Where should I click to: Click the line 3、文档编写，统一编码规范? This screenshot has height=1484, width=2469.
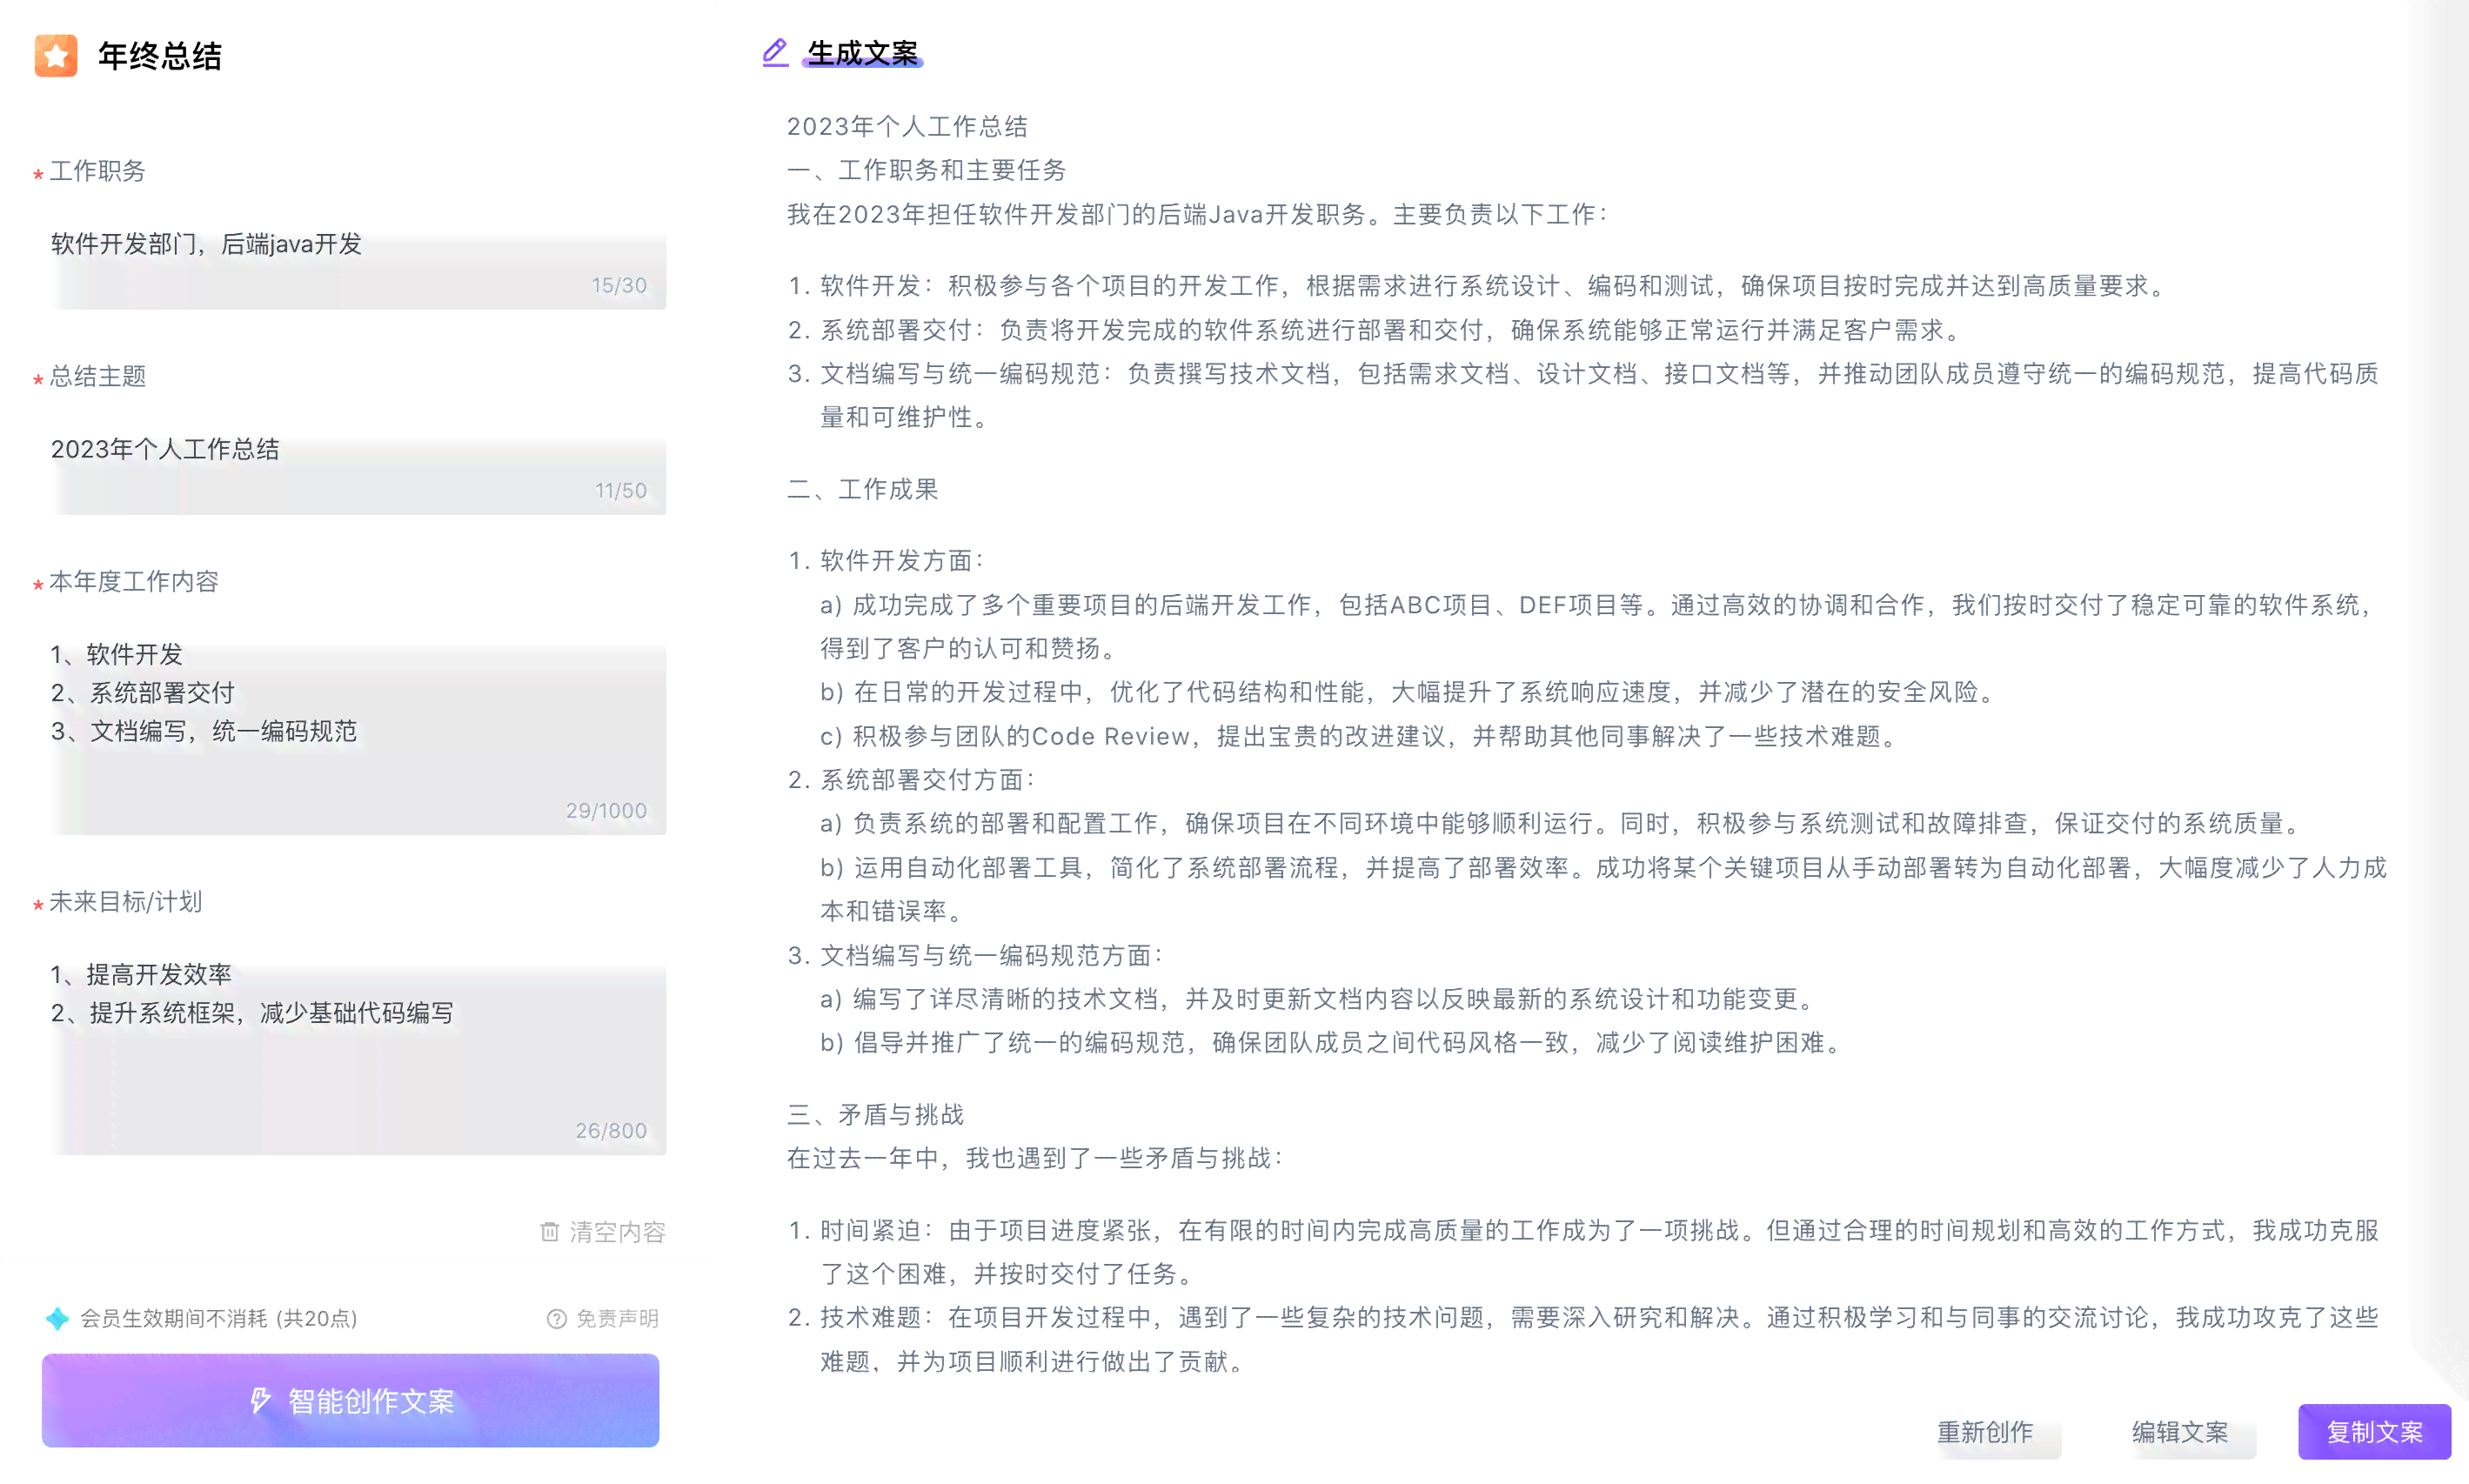(204, 731)
